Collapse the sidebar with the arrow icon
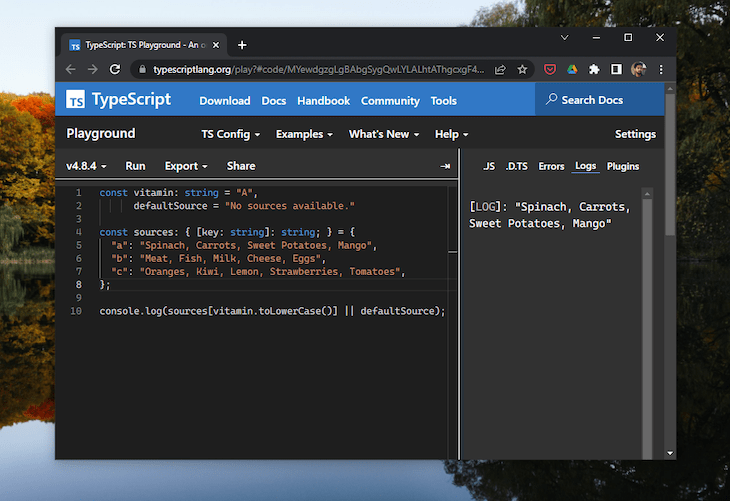Image resolution: width=730 pixels, height=501 pixels. [x=445, y=166]
